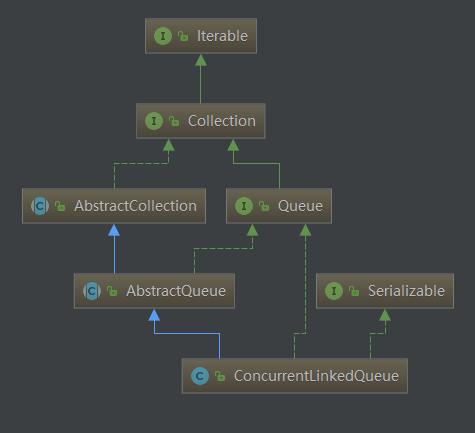The height and width of the screenshot is (433, 475).
Task: Select the AbstractCollection node text
Action: coord(135,206)
